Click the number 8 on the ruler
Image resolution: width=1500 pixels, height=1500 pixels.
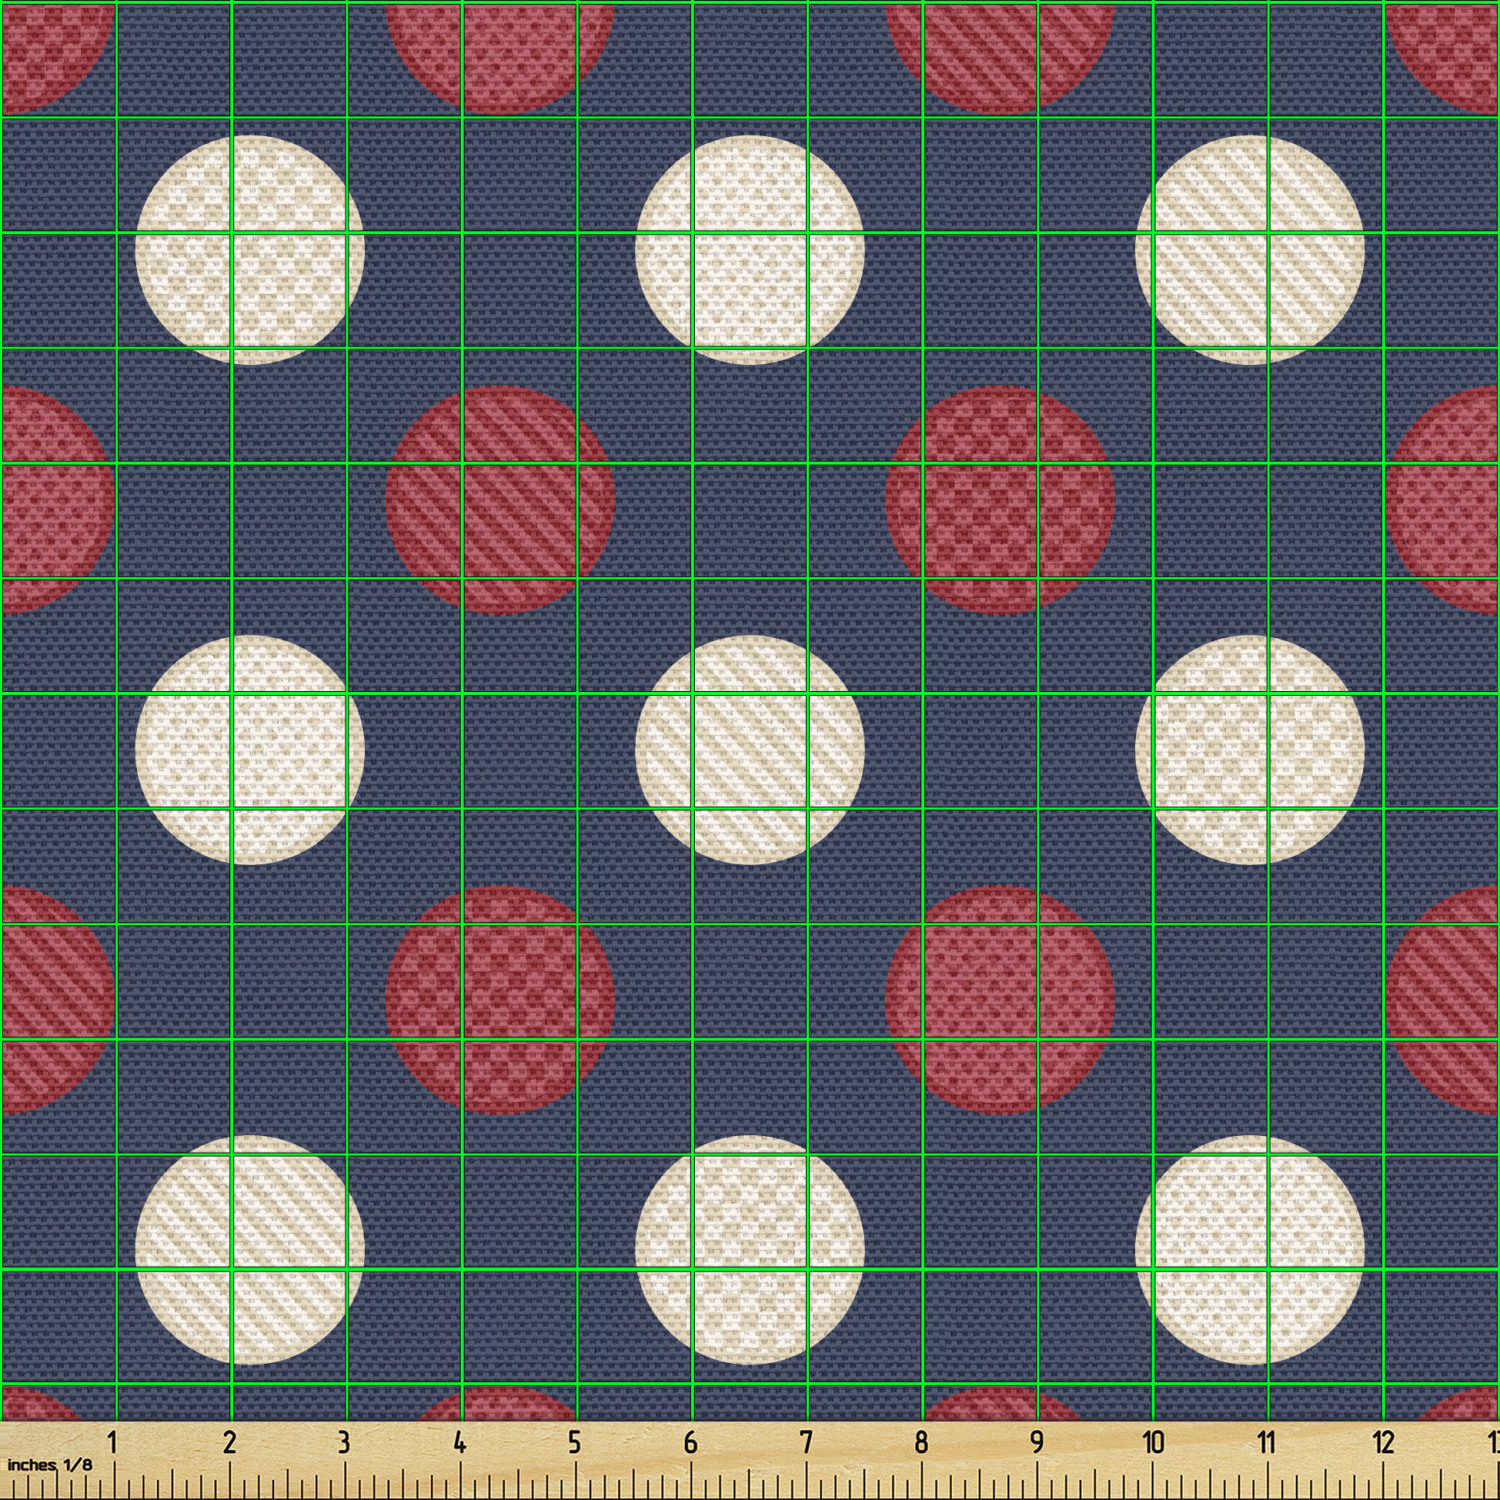tap(921, 1442)
